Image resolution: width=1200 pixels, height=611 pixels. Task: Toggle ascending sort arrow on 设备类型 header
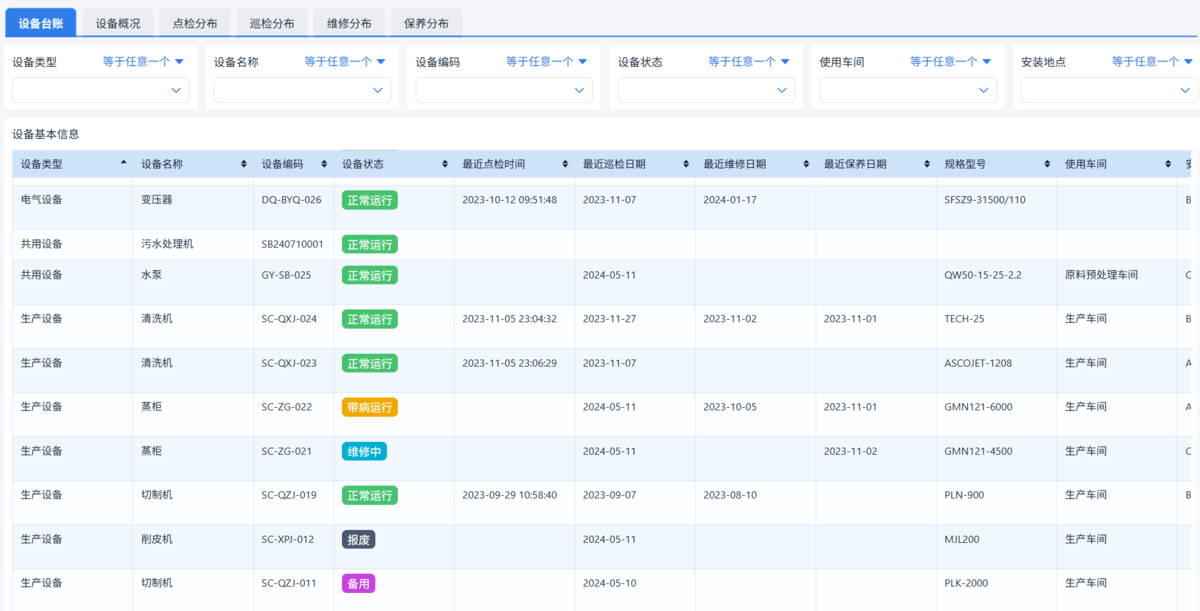(x=123, y=162)
